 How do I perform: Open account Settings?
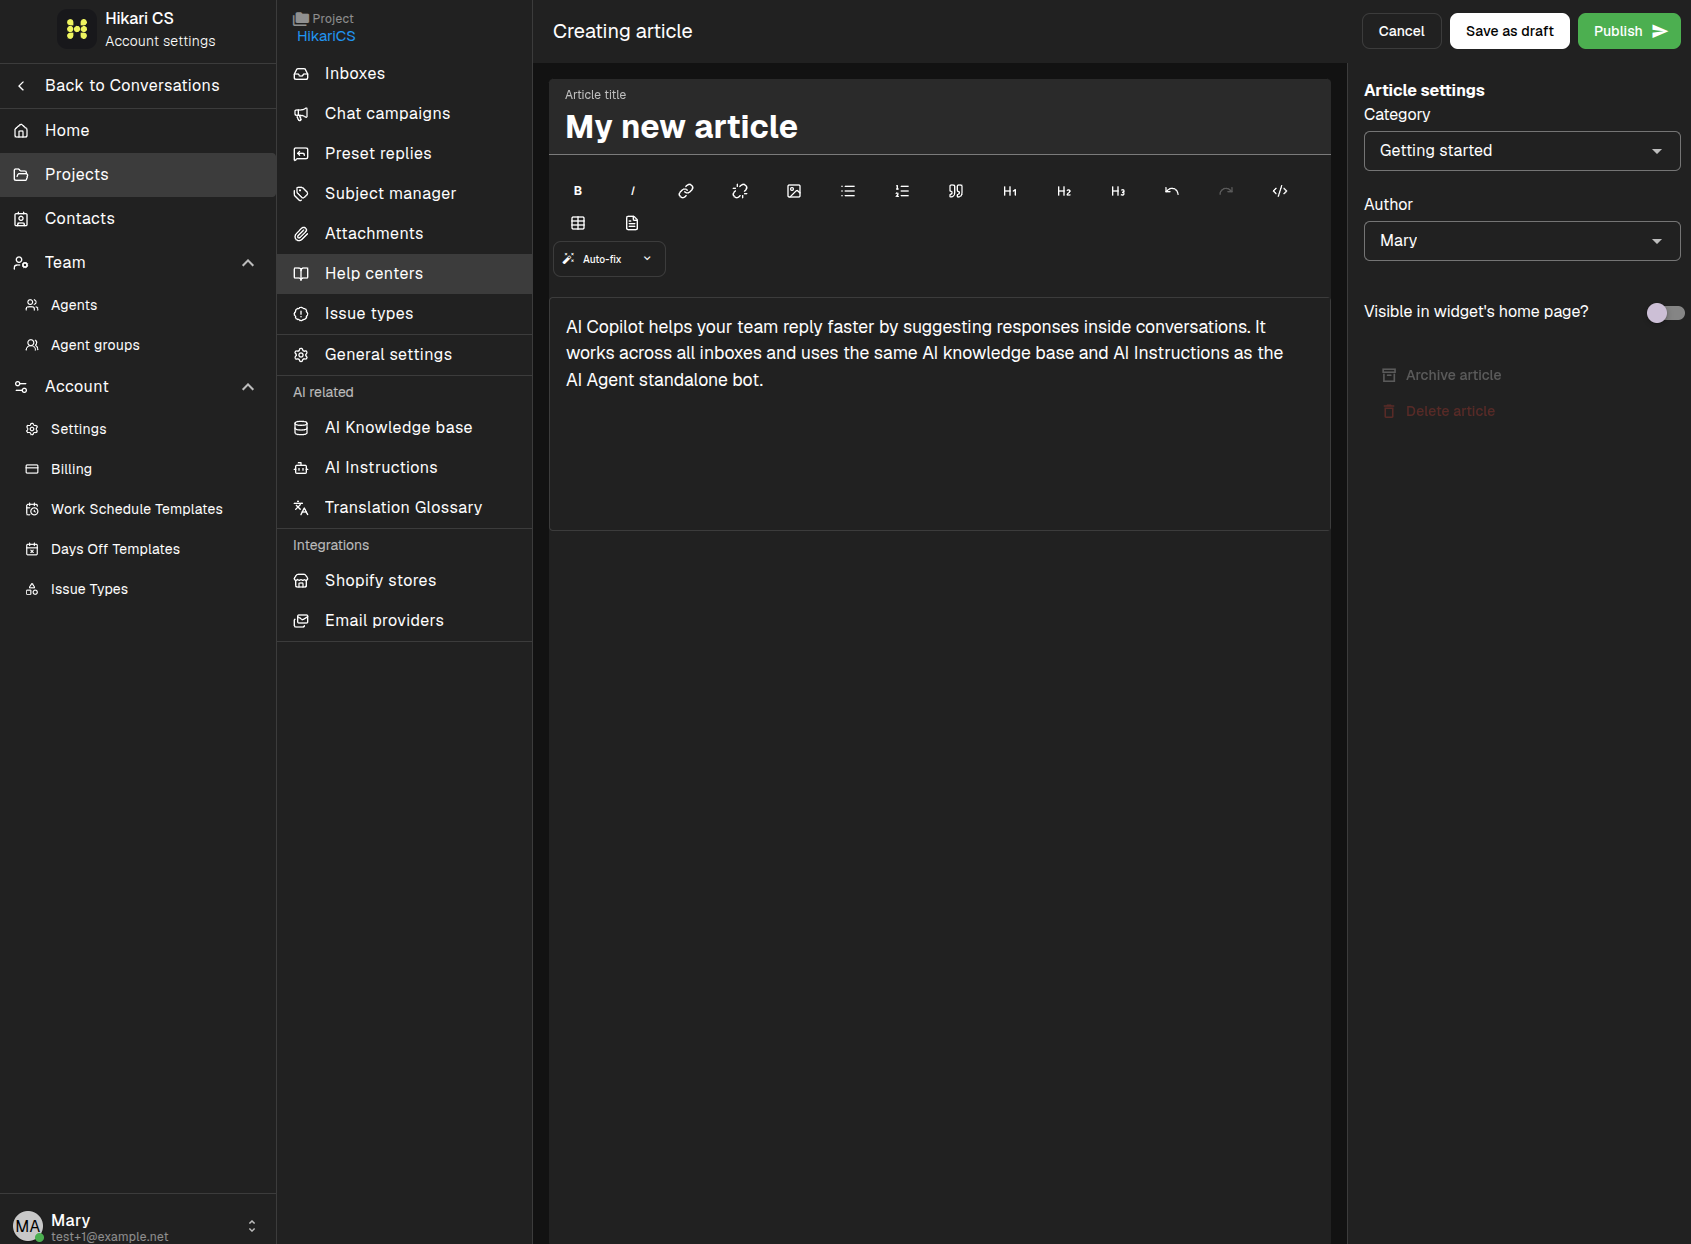[138, 429]
